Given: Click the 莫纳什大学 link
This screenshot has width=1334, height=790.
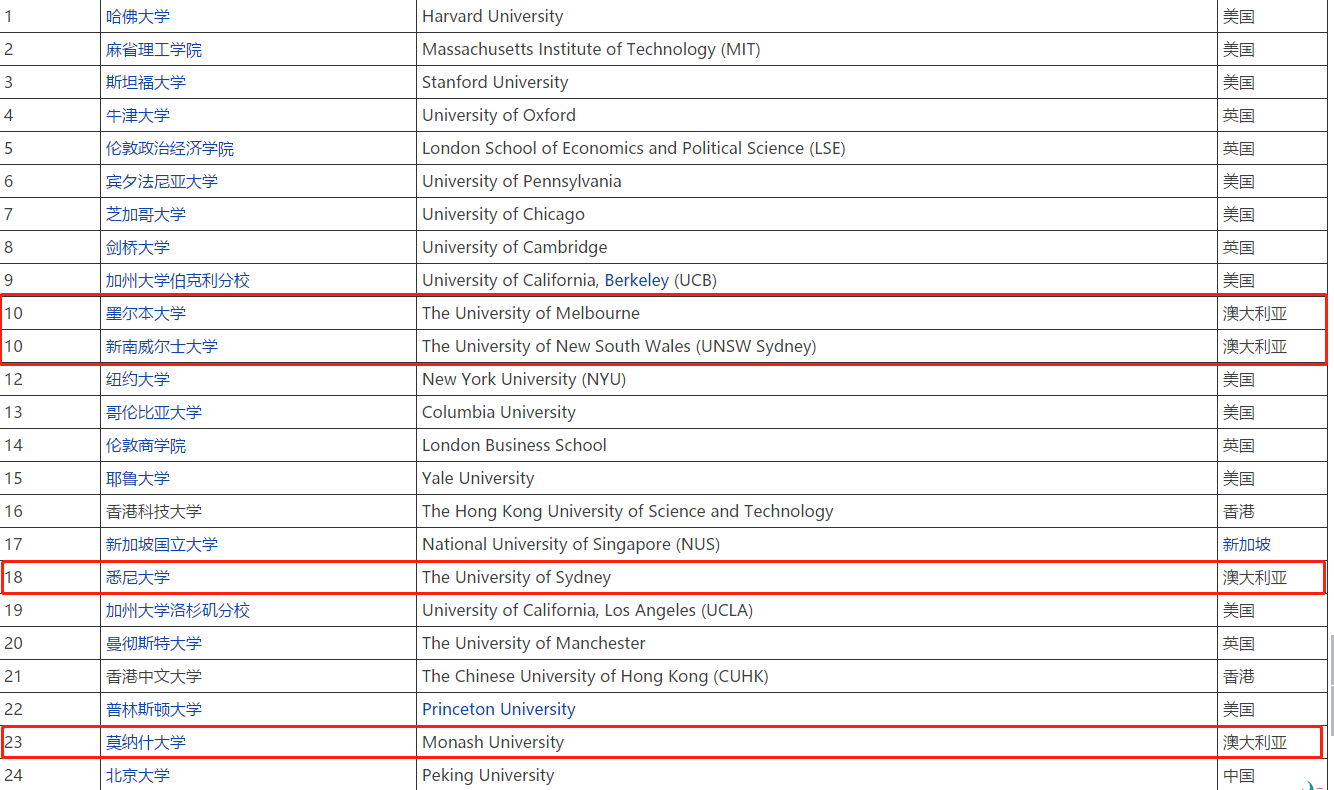Looking at the screenshot, I should (146, 742).
